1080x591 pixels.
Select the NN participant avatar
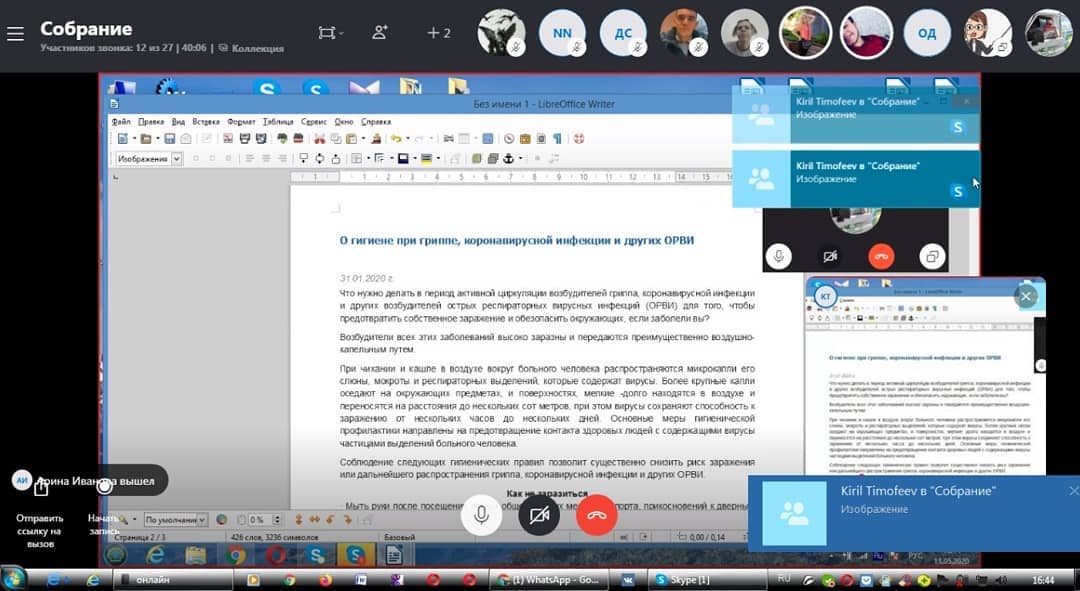coord(562,32)
